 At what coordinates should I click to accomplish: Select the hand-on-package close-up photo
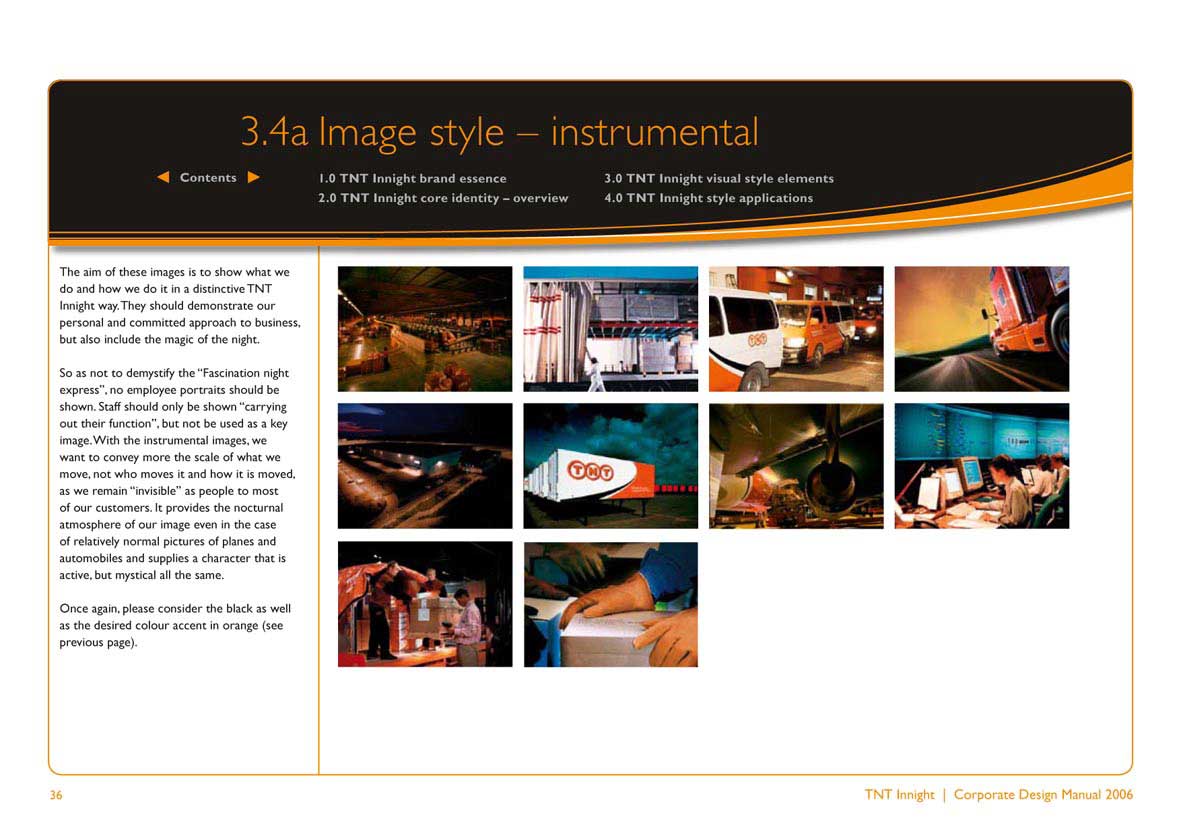pyautogui.click(x=610, y=603)
